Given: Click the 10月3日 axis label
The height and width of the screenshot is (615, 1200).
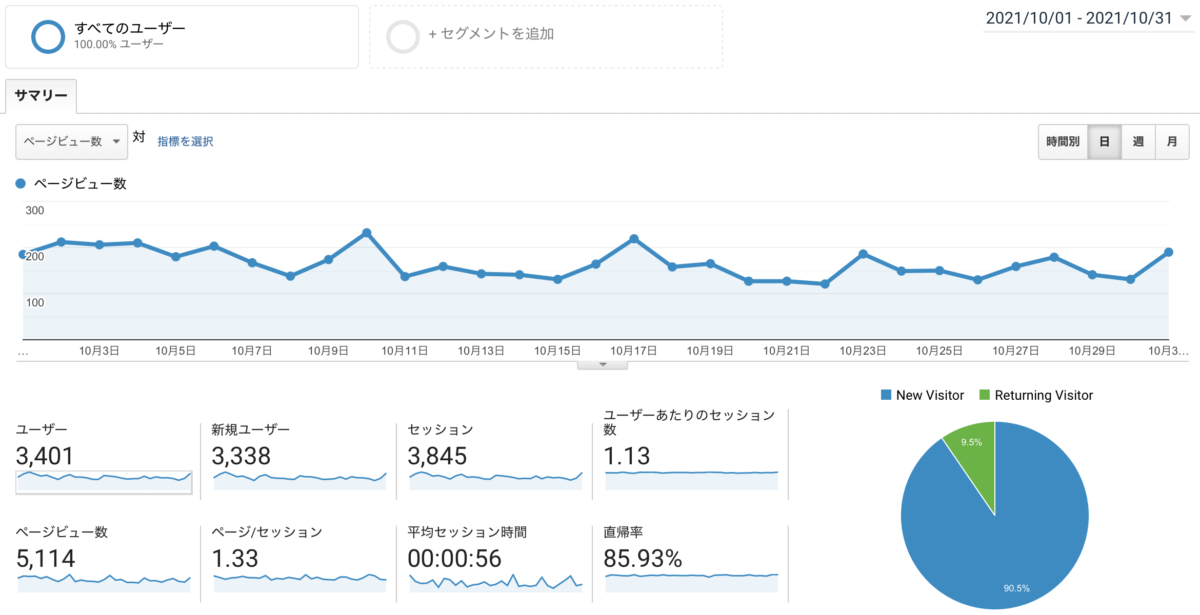Looking at the screenshot, I should coord(100,351).
